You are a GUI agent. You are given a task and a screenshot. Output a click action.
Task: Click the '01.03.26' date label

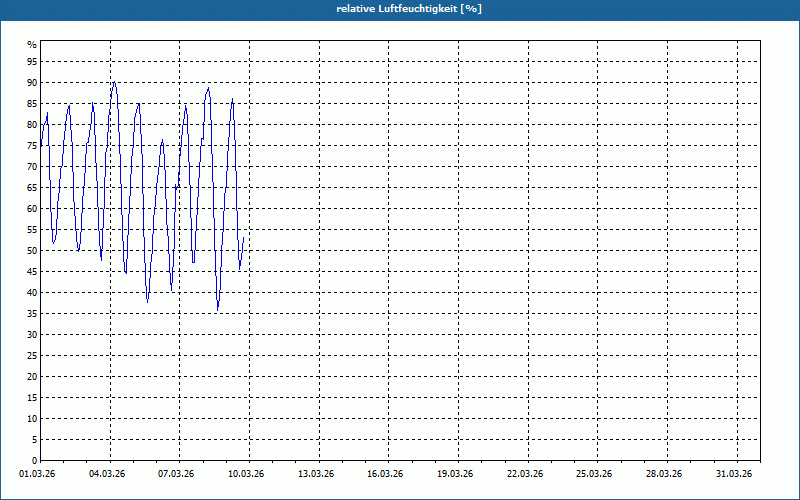tap(37, 474)
